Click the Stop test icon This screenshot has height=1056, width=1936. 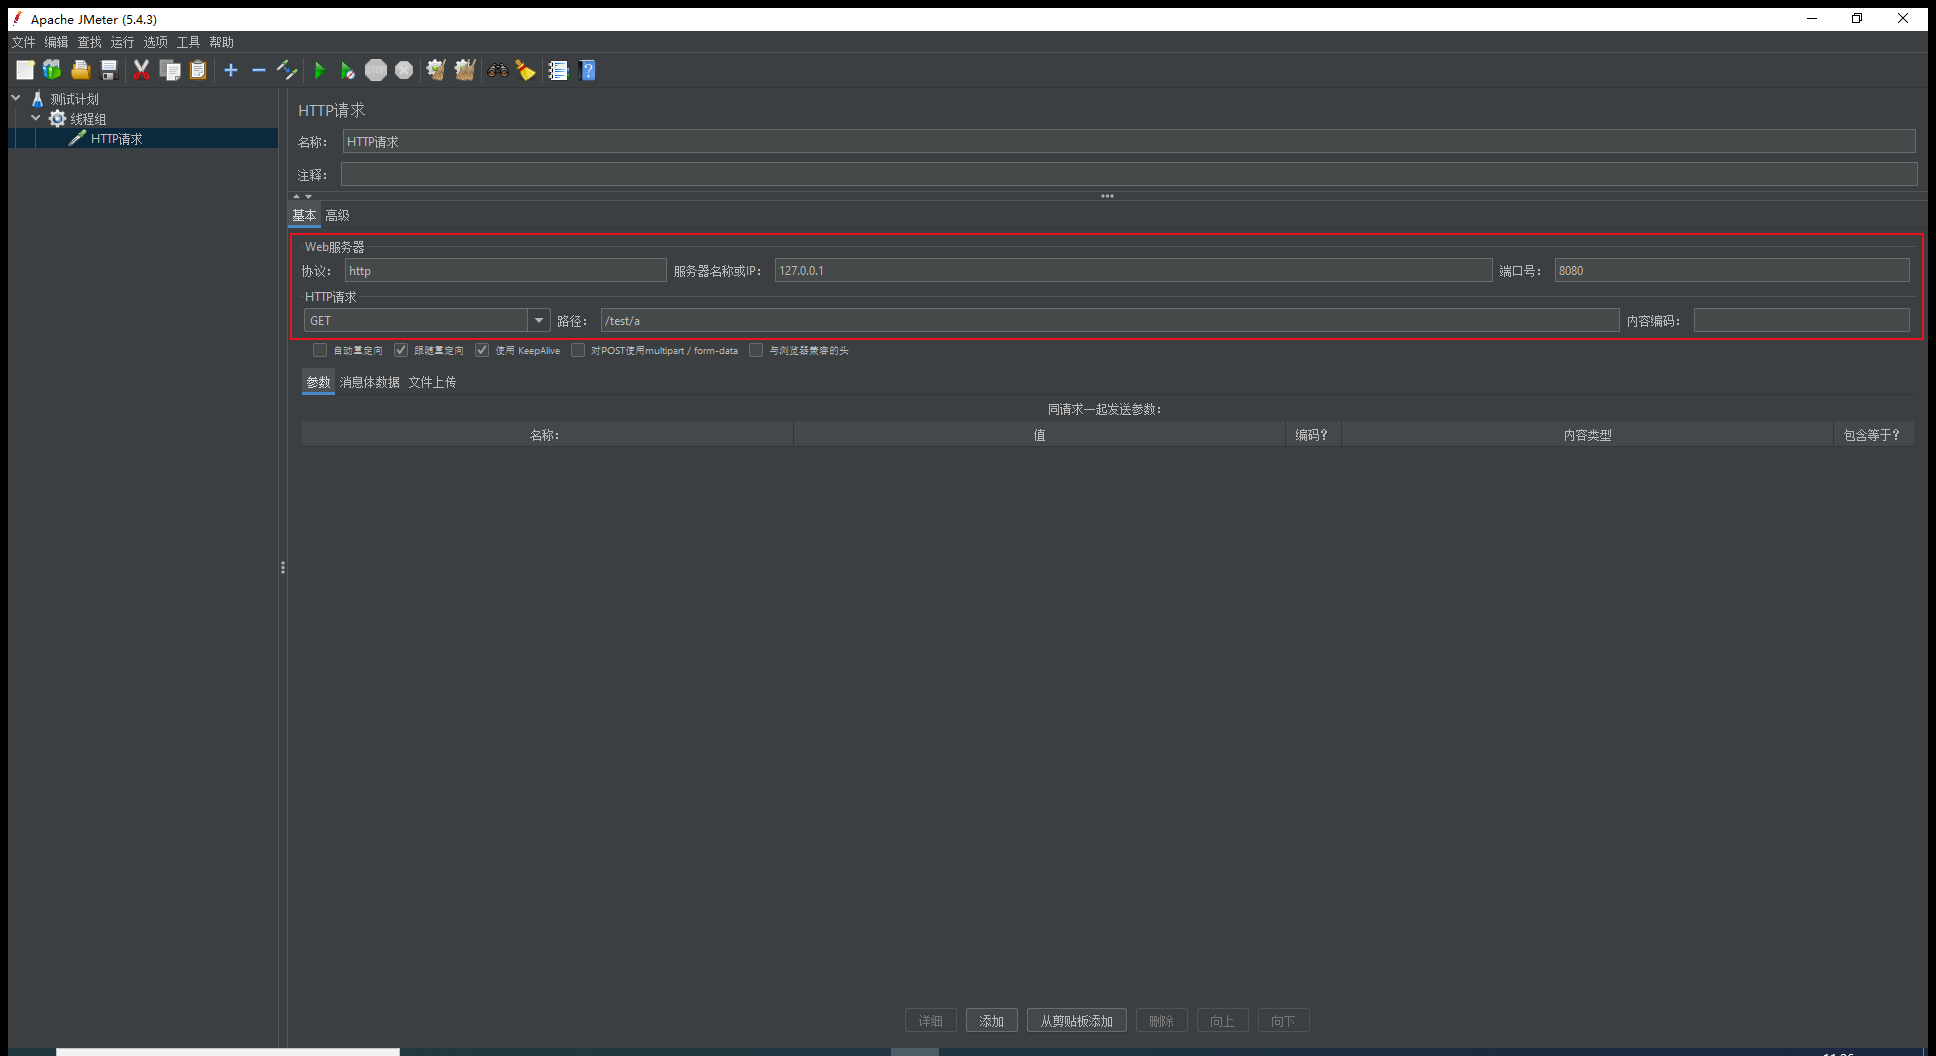click(376, 70)
